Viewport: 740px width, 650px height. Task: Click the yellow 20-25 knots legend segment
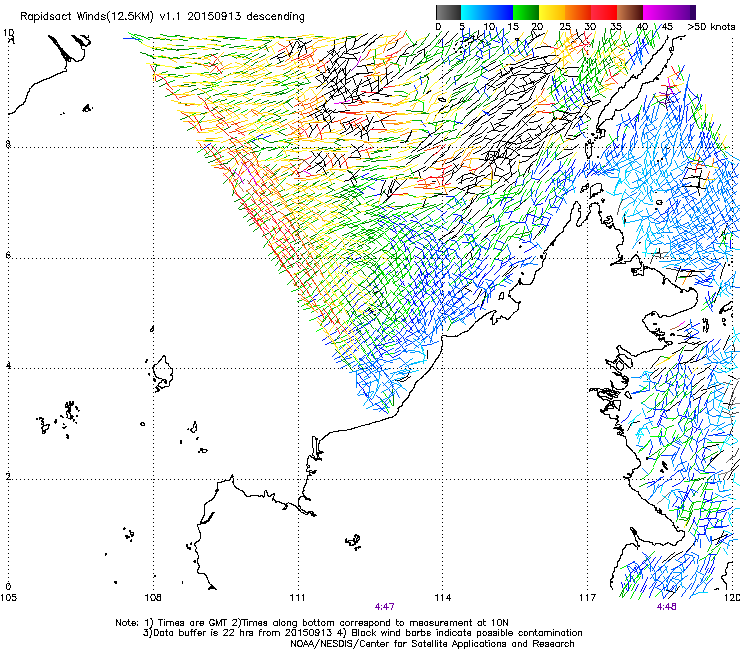[x=552, y=12]
